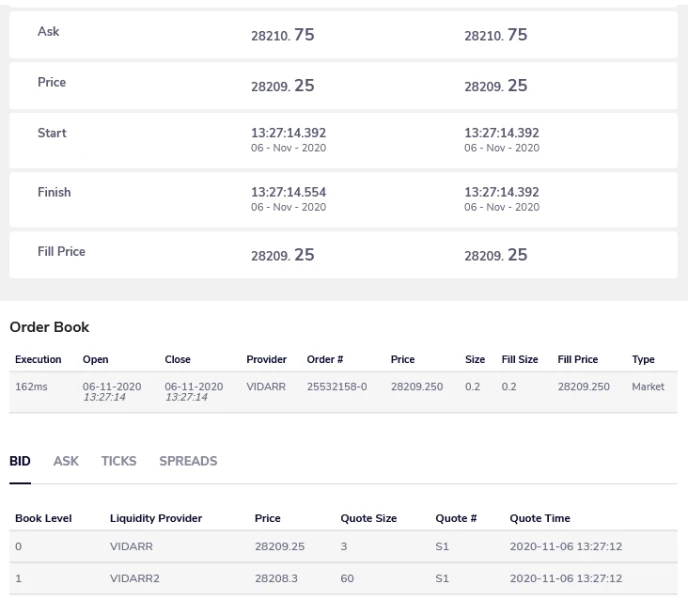
Task: Click the Provider column header in Order Book
Action: tap(266, 359)
